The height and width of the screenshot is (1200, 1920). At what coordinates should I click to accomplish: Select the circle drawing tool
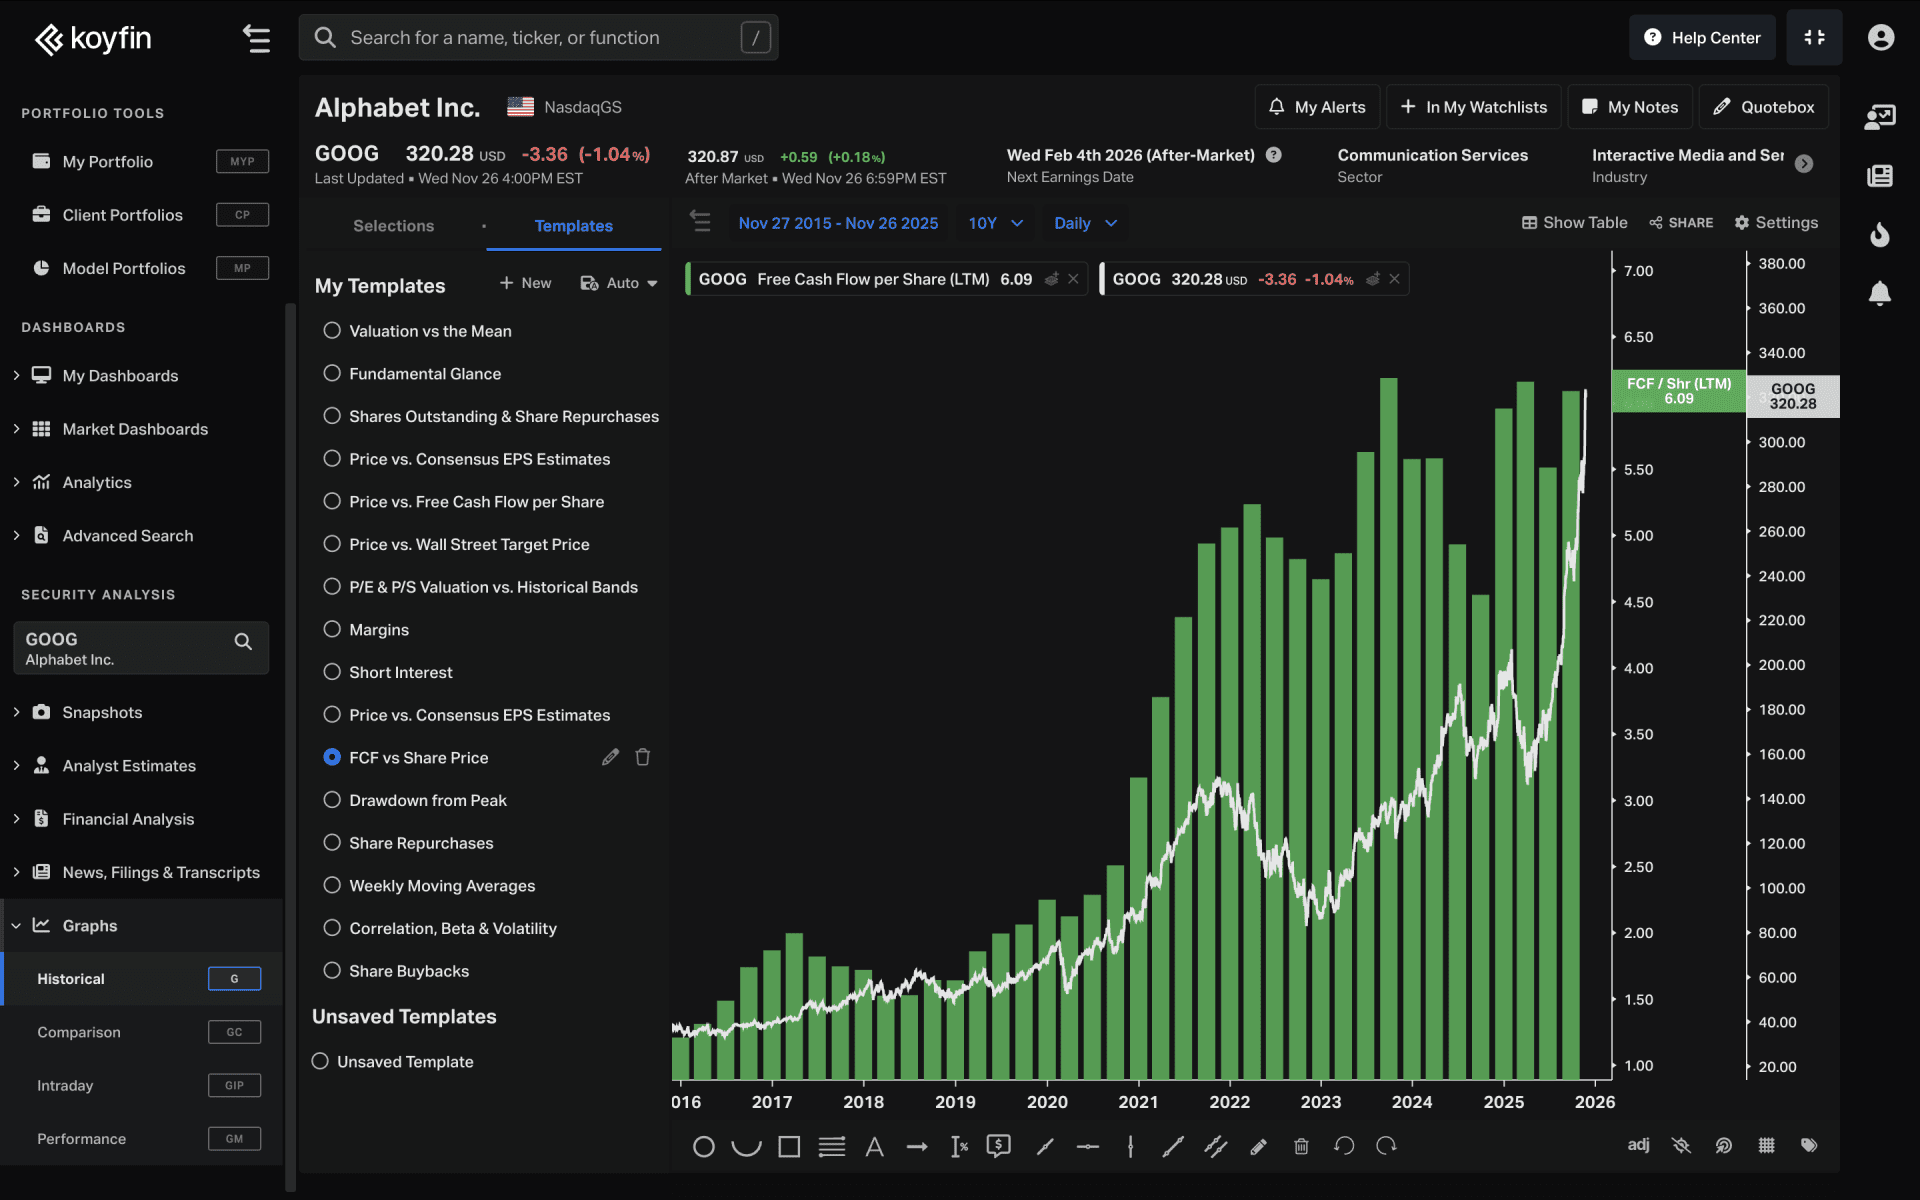703,1146
